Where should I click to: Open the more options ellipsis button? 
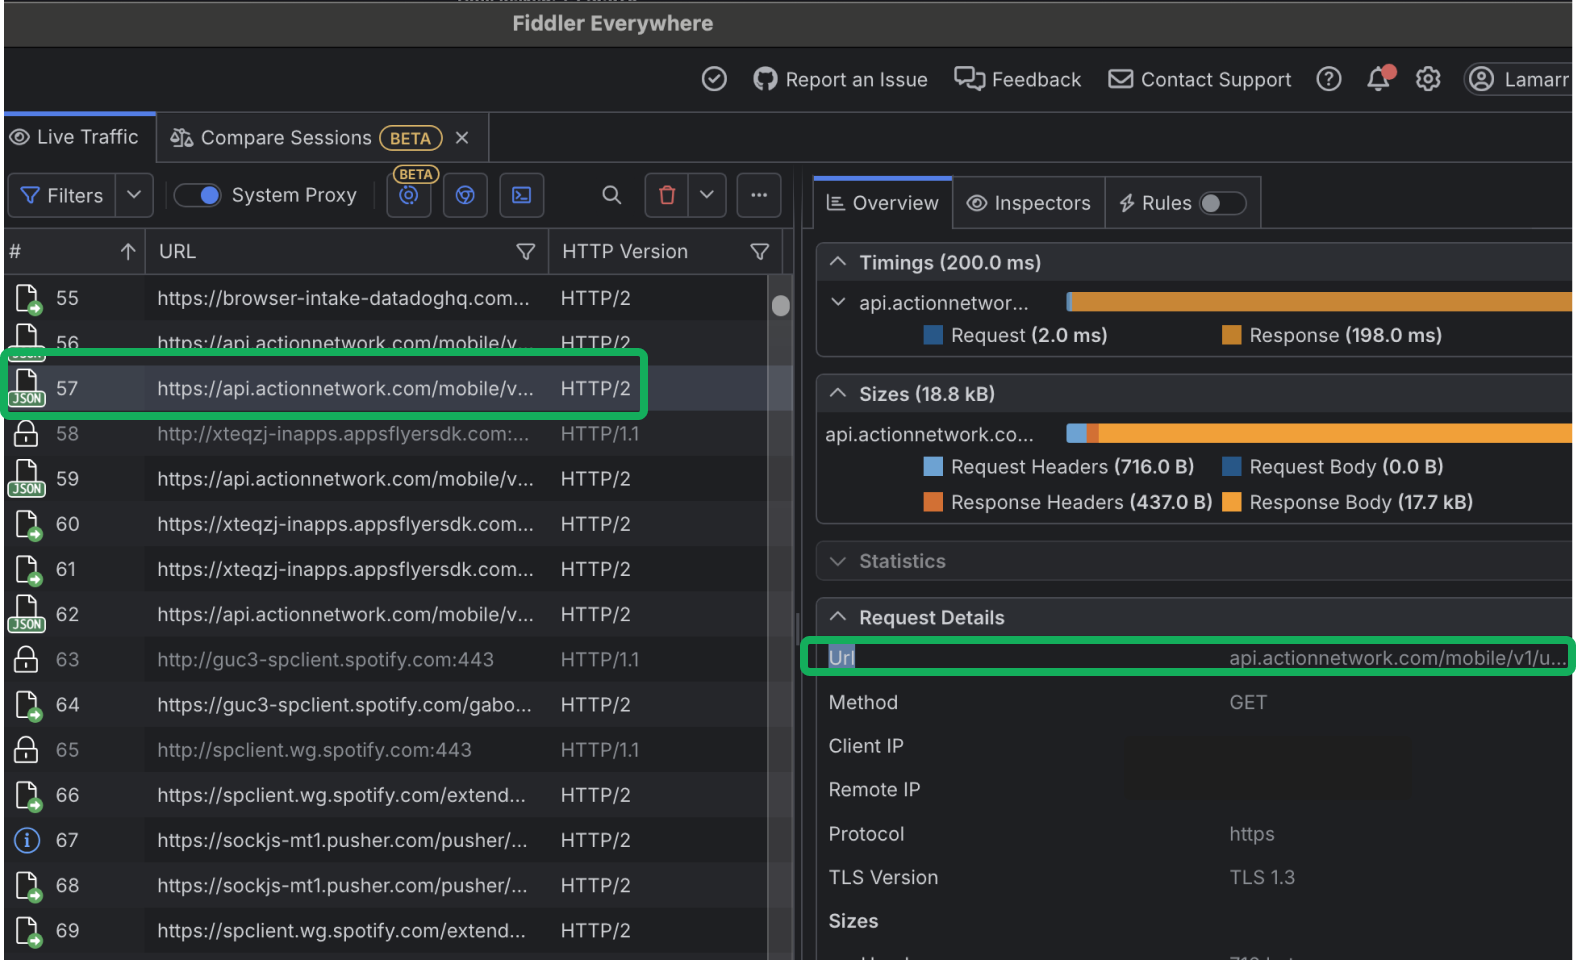pyautogui.click(x=759, y=195)
